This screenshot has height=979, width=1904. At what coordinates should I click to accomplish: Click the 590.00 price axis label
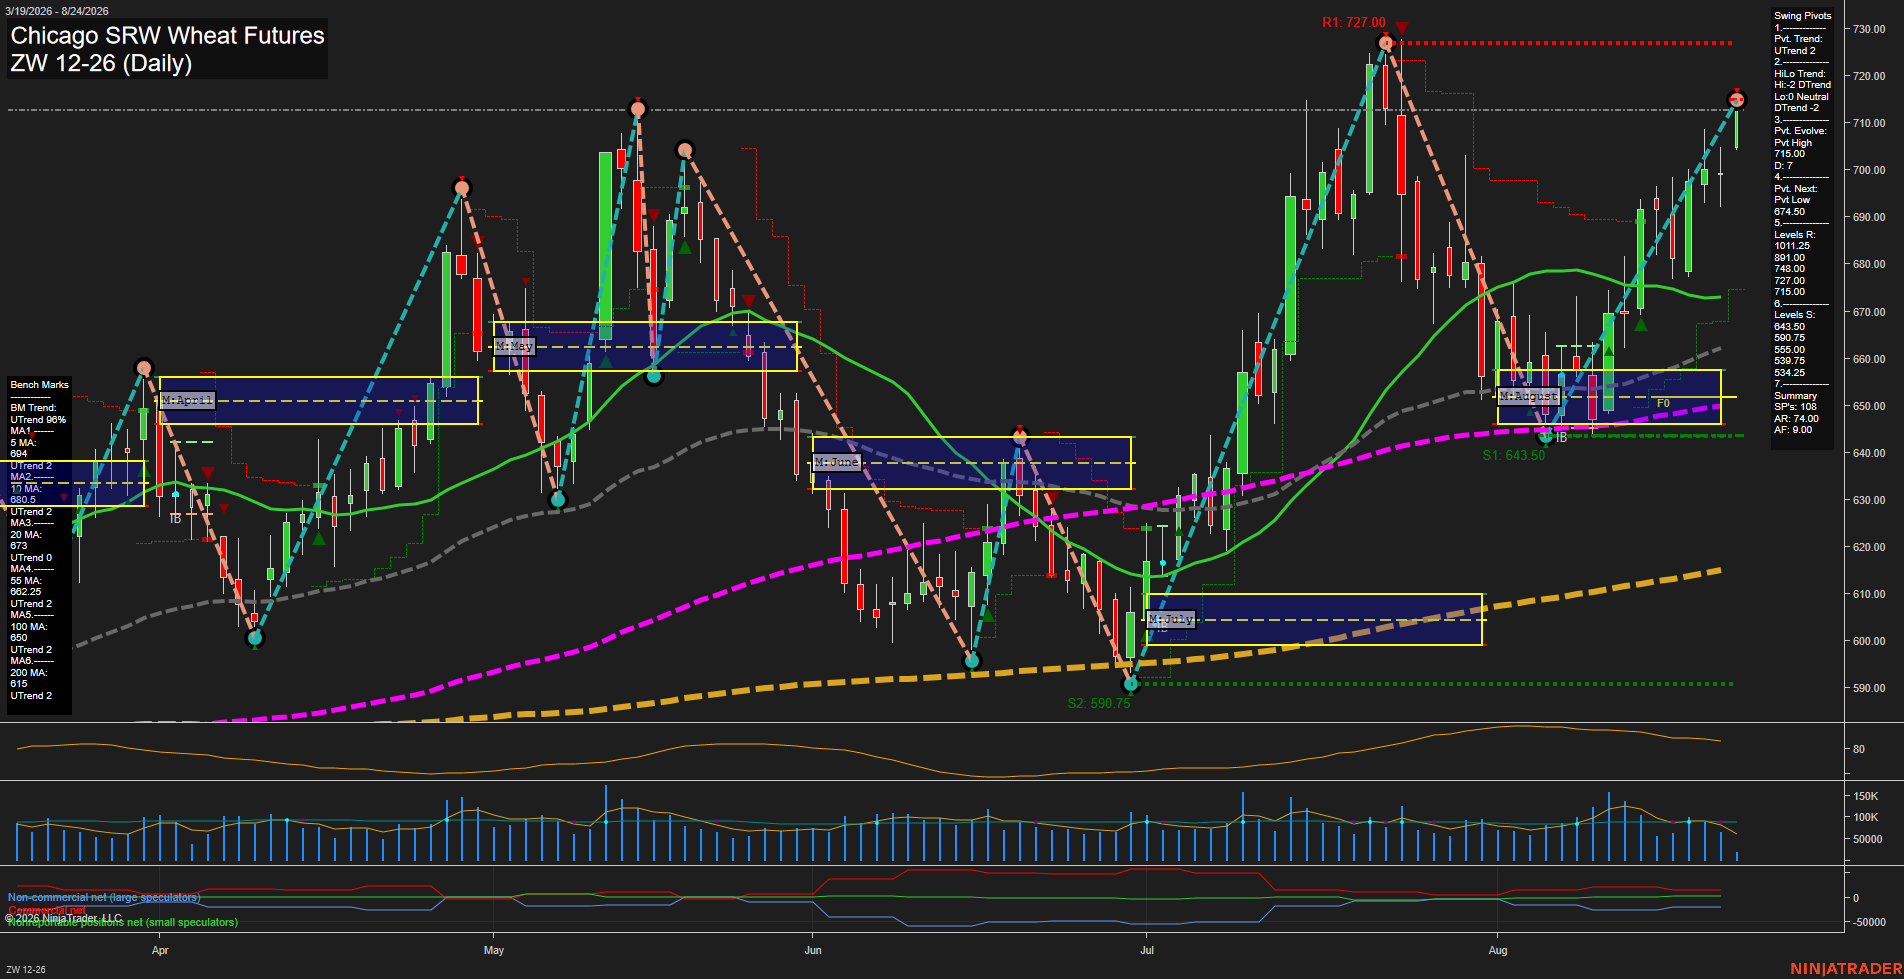point(1869,688)
